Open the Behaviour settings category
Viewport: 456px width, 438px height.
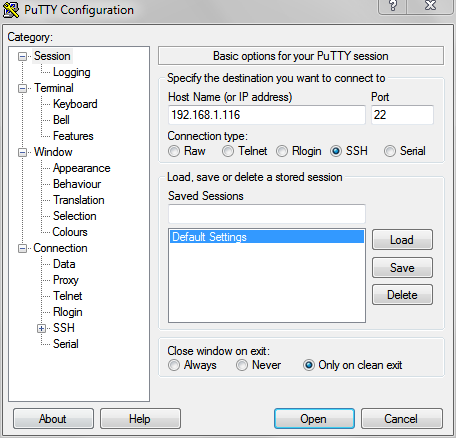point(77,184)
